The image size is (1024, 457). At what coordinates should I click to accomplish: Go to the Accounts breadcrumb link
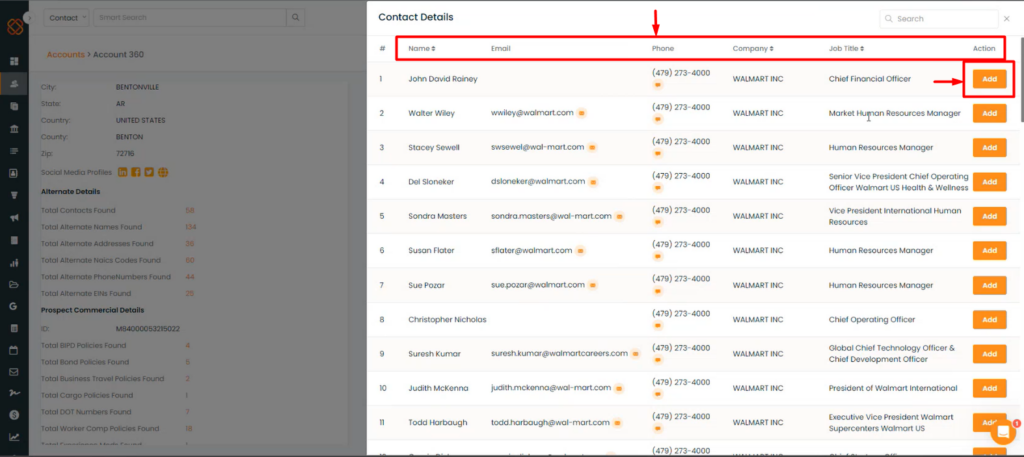(x=65, y=54)
